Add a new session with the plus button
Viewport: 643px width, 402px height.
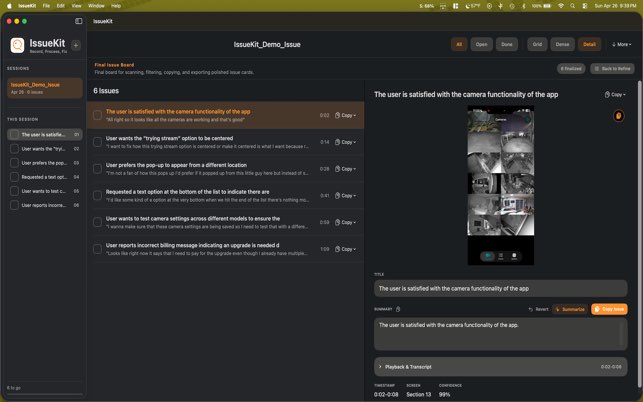[76, 45]
